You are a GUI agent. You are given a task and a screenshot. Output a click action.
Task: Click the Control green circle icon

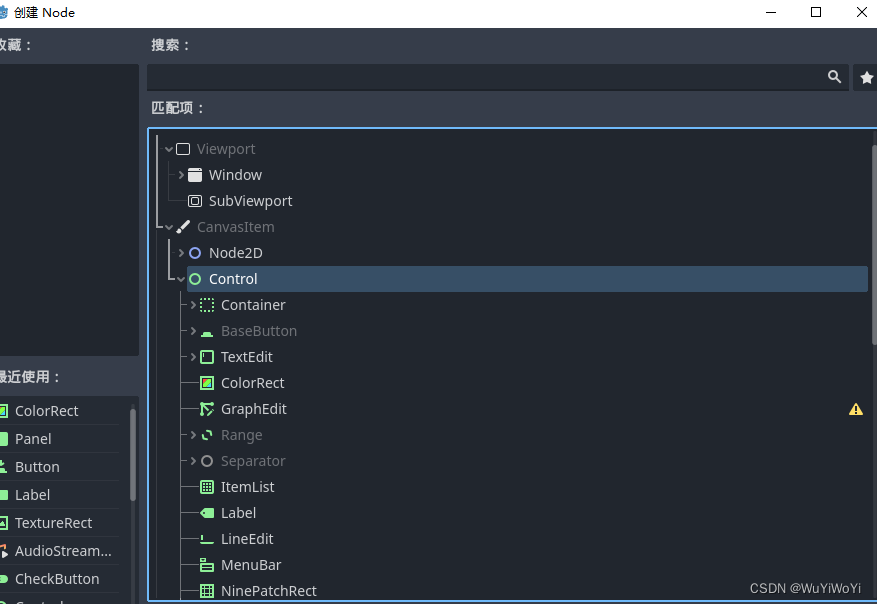tap(195, 279)
